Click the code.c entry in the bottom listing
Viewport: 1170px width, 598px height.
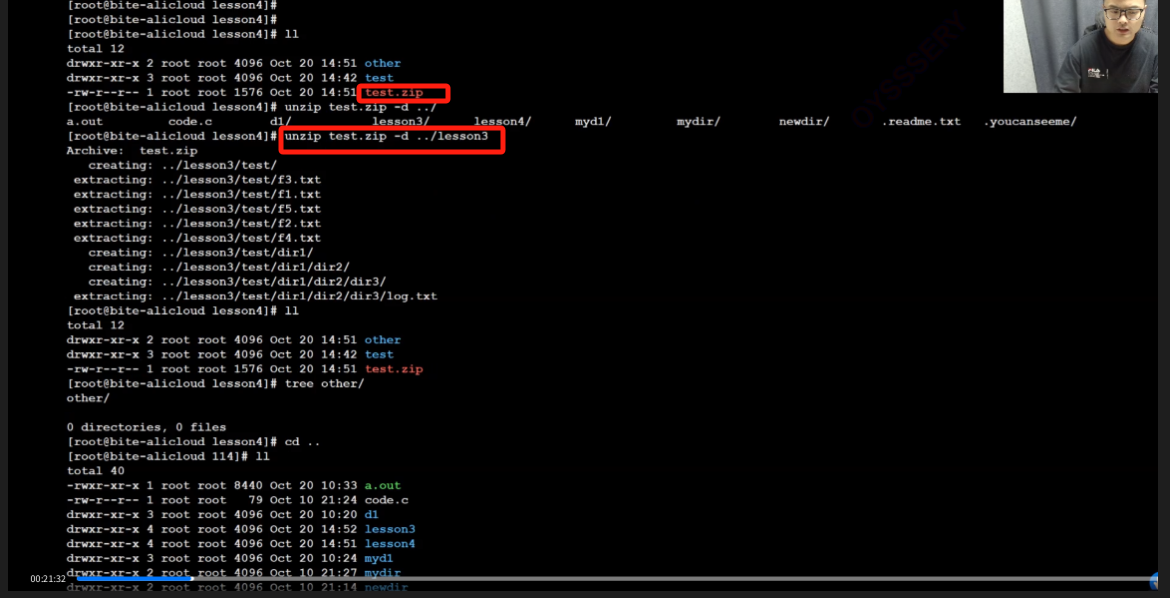386,500
